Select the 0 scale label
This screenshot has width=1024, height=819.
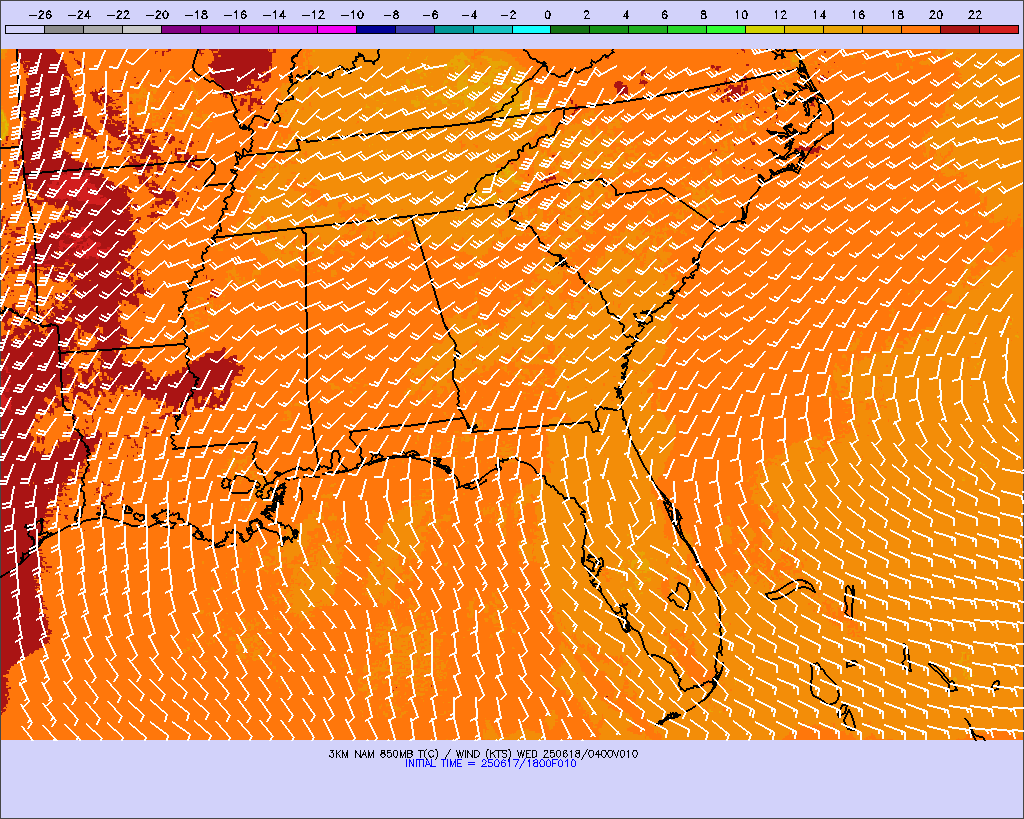[547, 14]
